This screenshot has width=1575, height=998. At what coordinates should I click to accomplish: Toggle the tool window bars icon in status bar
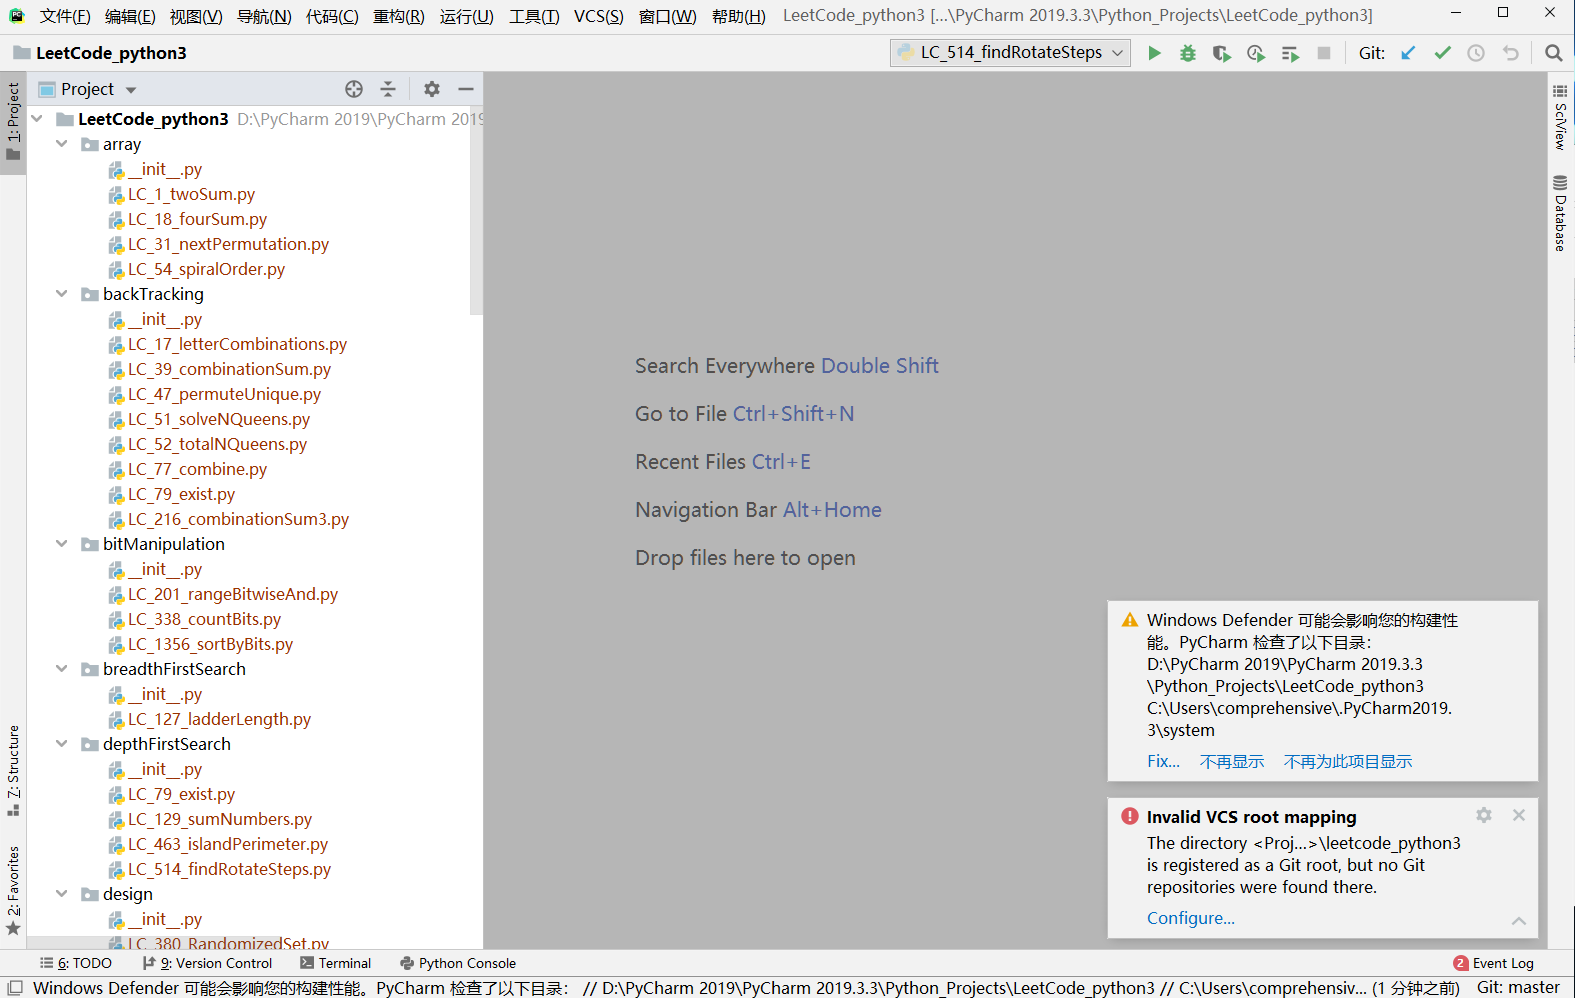coord(15,988)
